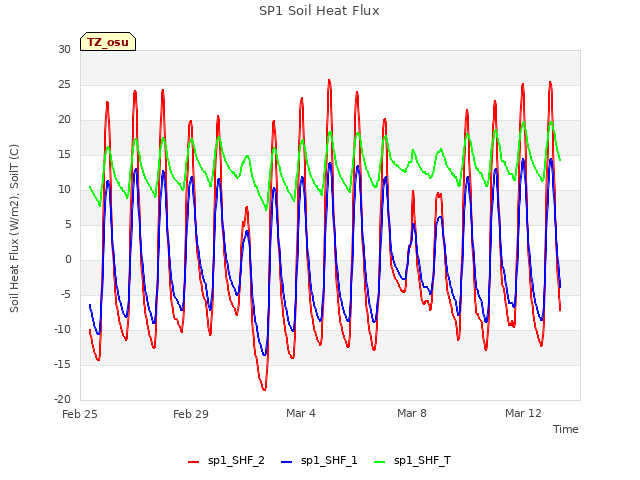
Task: Toggle the sp1_SHF_1 legend entry
Action: (x=319, y=460)
